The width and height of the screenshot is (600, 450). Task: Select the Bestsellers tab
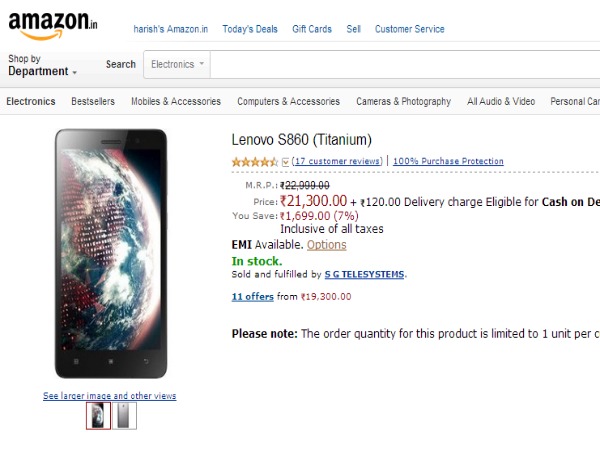[93, 101]
